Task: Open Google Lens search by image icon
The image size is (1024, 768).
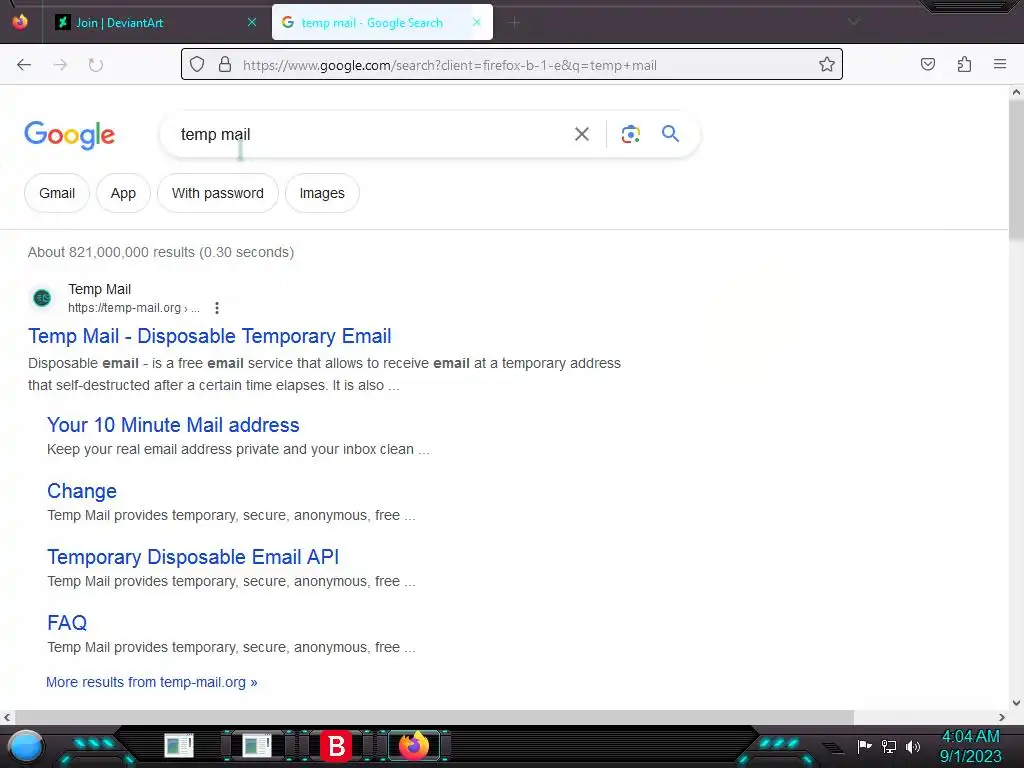Action: 630,134
